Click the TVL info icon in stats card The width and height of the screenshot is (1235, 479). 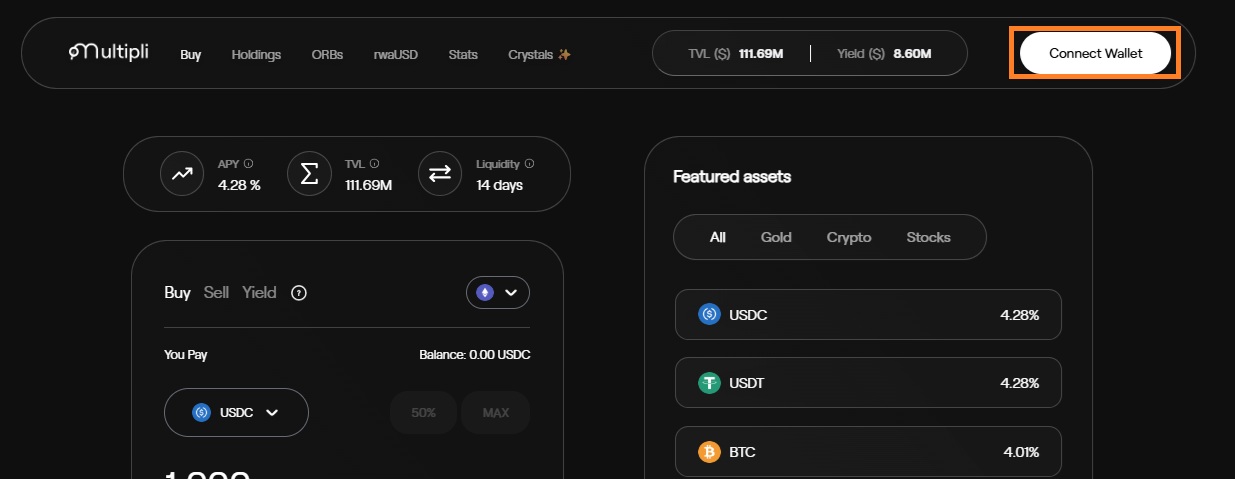point(375,164)
